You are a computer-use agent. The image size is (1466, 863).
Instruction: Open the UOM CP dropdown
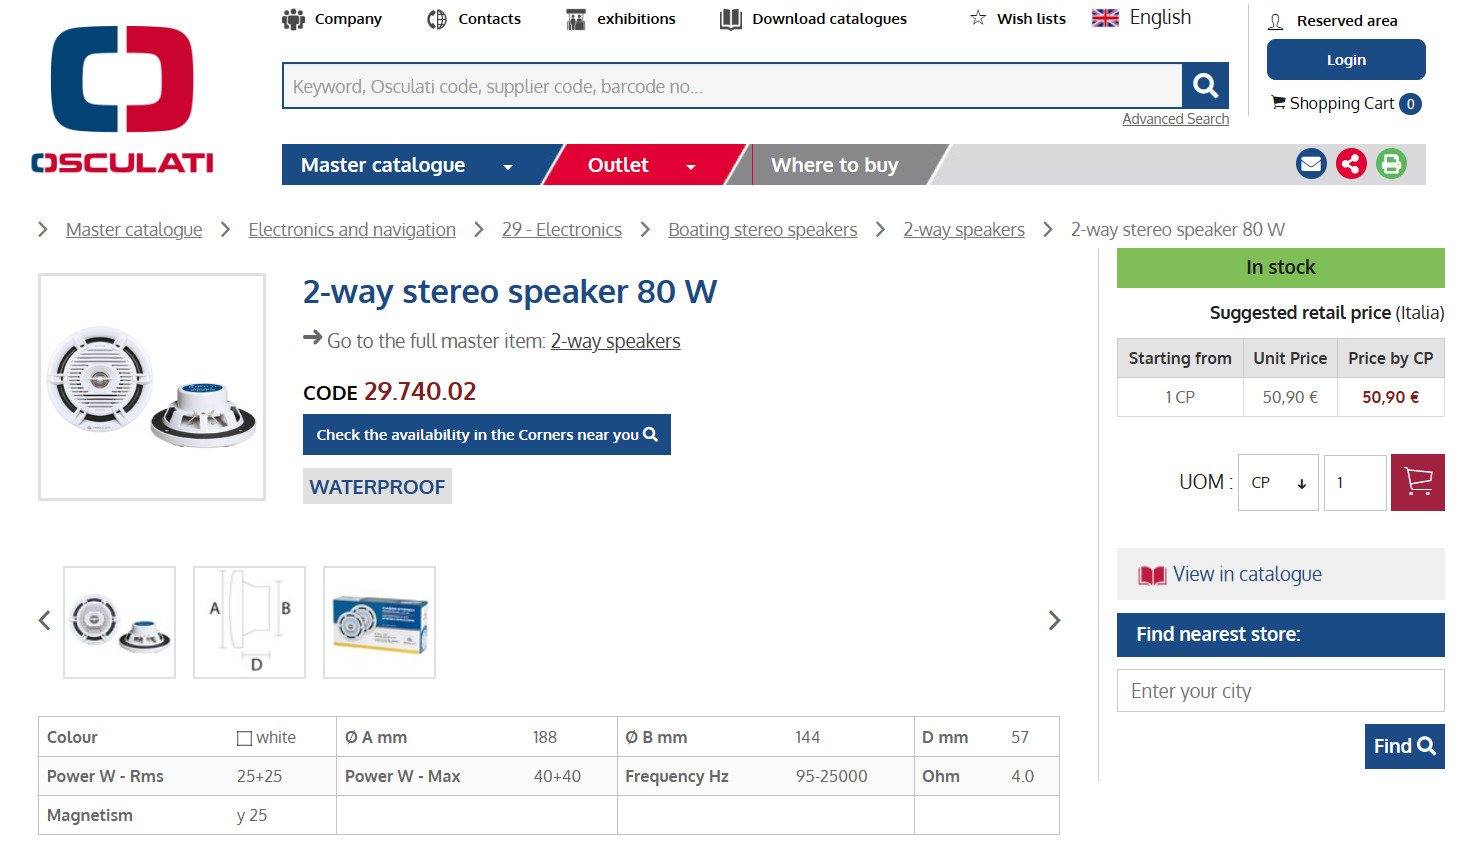point(1278,483)
